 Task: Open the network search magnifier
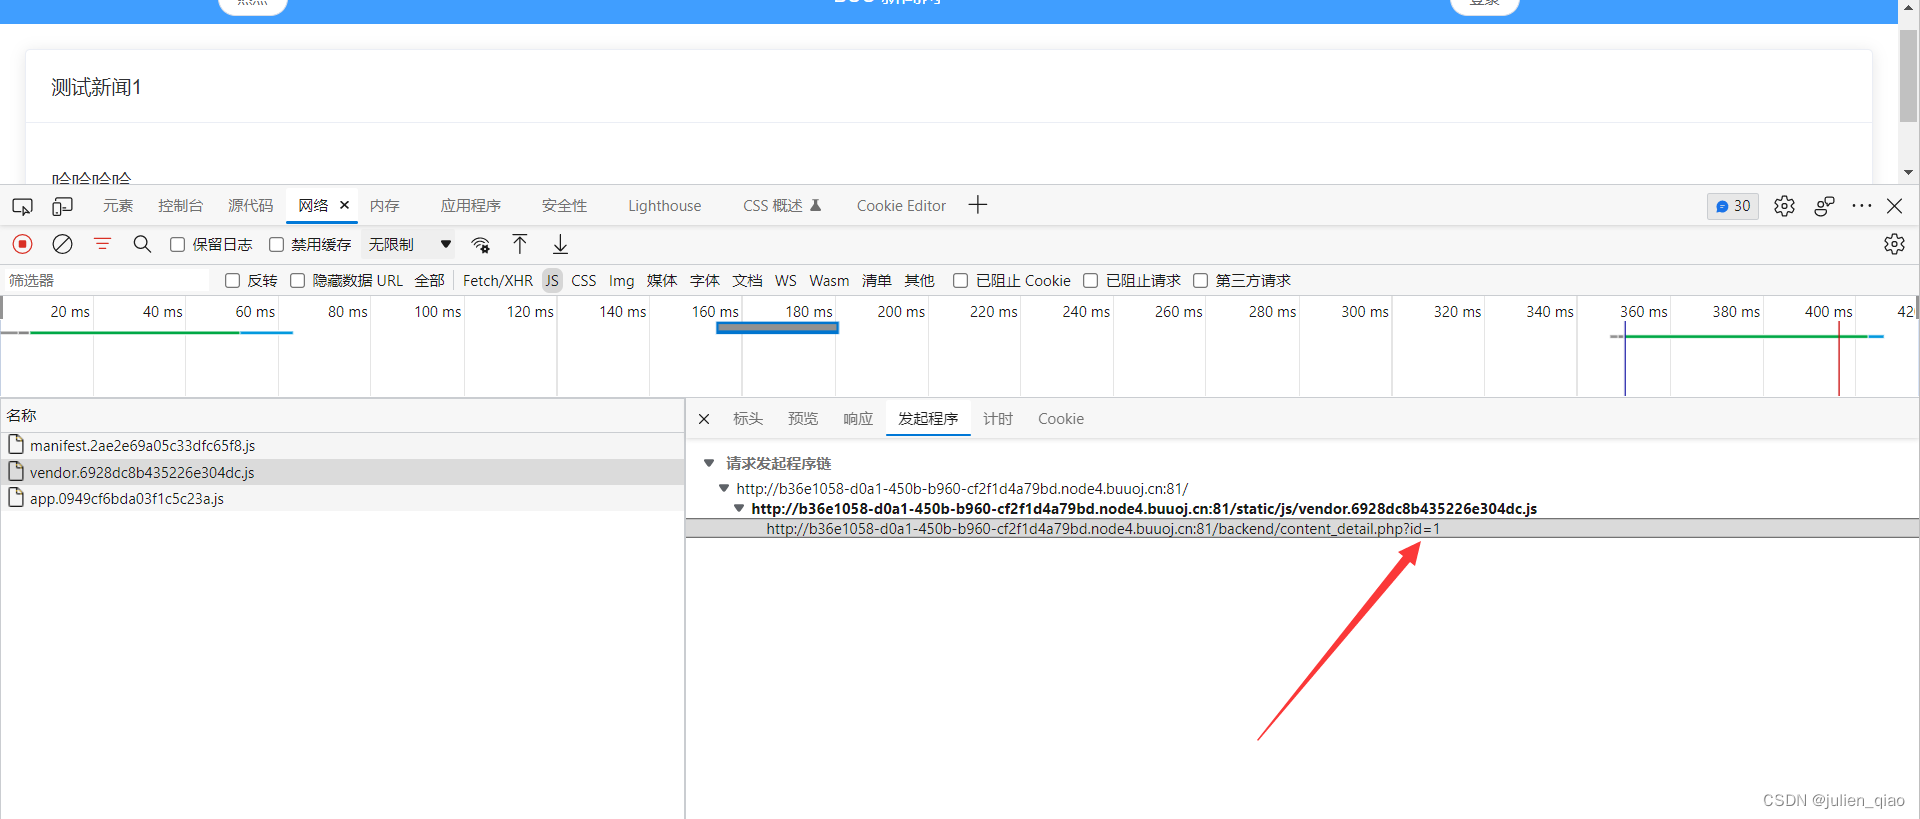(x=142, y=244)
